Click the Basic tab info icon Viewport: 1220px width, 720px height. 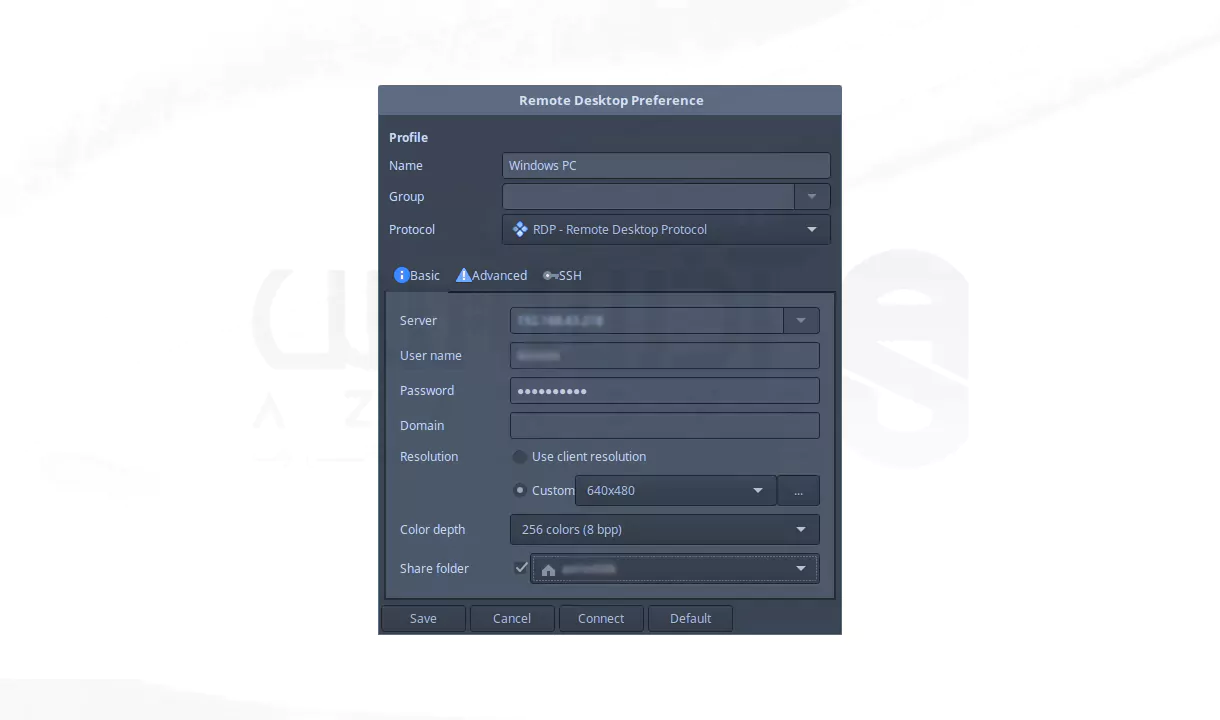coord(402,275)
